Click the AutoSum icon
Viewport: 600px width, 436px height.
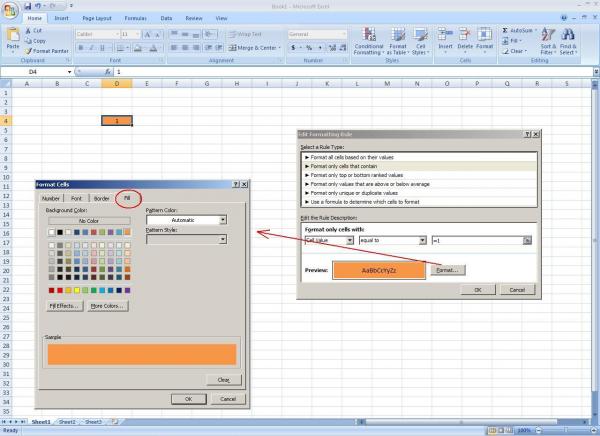click(x=518, y=31)
